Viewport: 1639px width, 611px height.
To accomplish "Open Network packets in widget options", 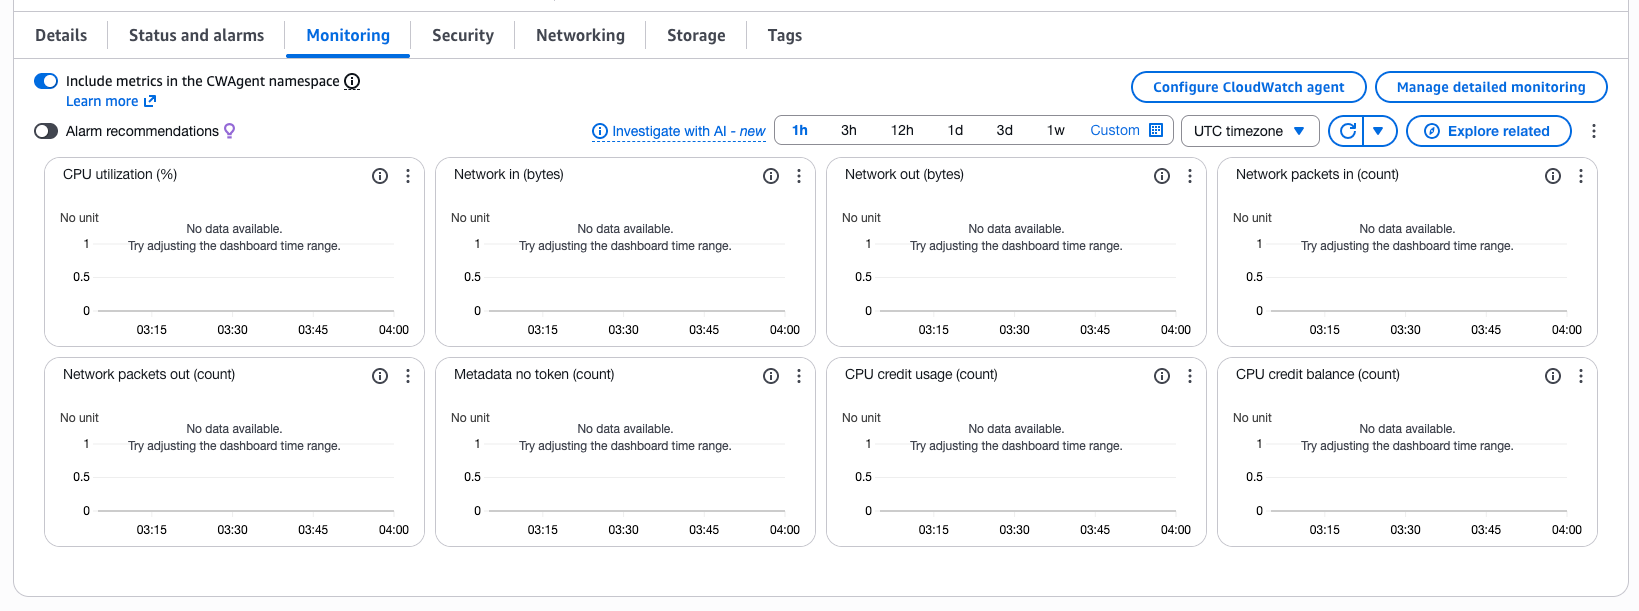I will pyautogui.click(x=1581, y=176).
